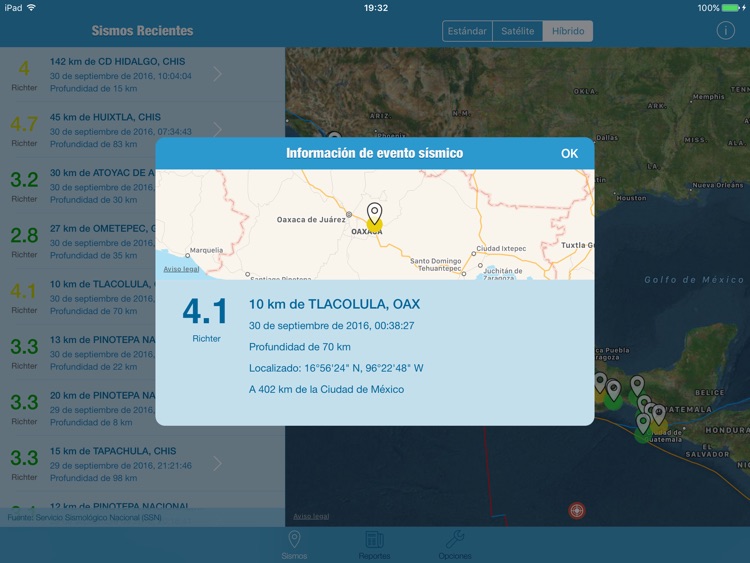Tap the epicenter pin in the dialog map
This screenshot has width=750, height=563.
375,213
